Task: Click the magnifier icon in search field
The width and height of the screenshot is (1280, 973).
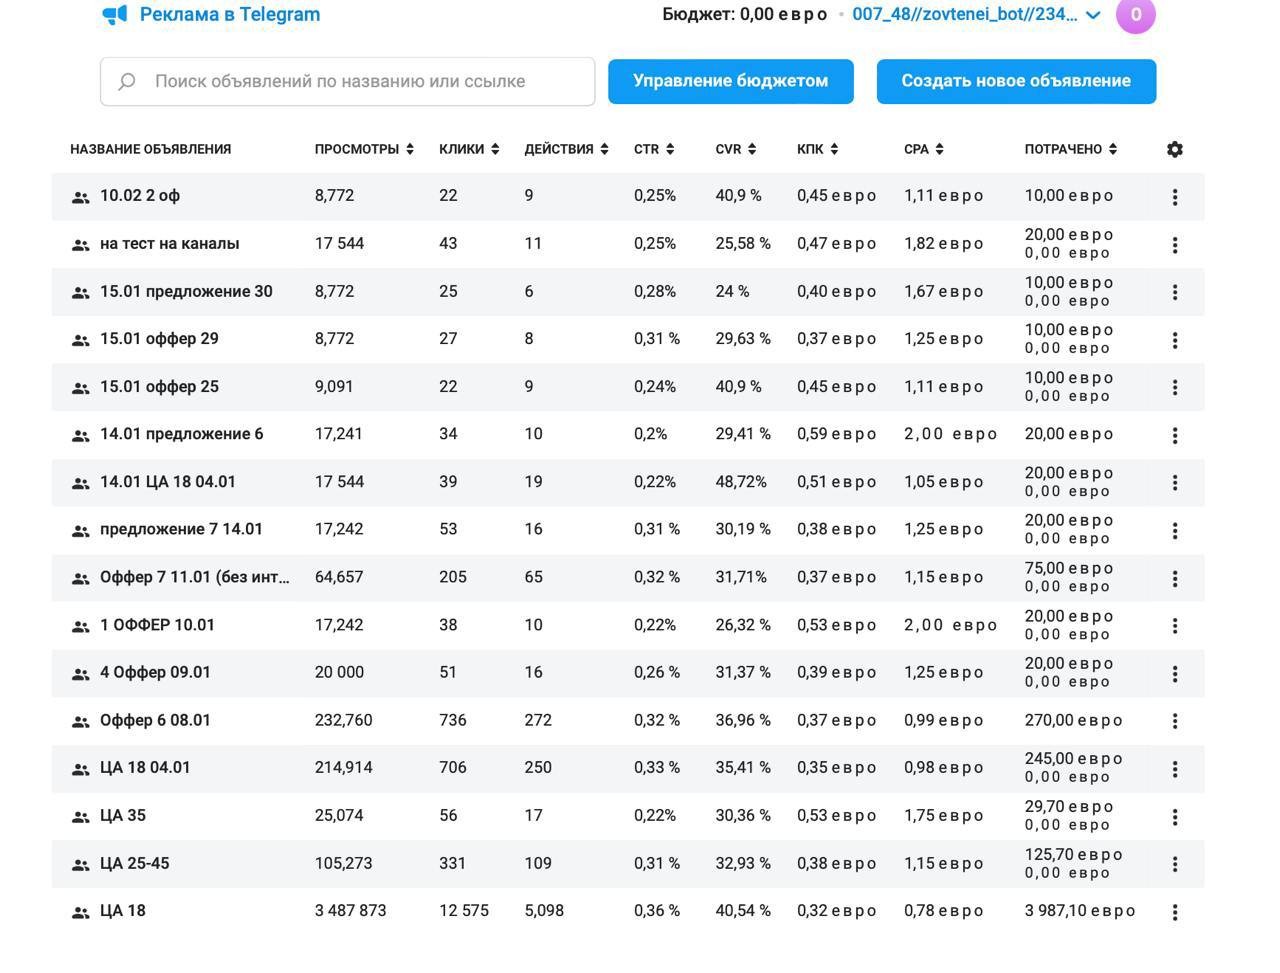Action: [127, 82]
